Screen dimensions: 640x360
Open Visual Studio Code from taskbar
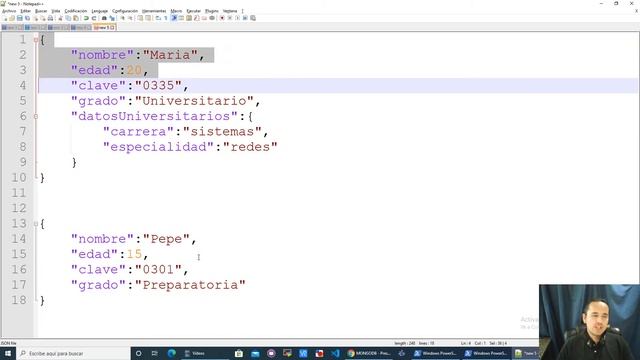pyautogui.click(x=335, y=353)
